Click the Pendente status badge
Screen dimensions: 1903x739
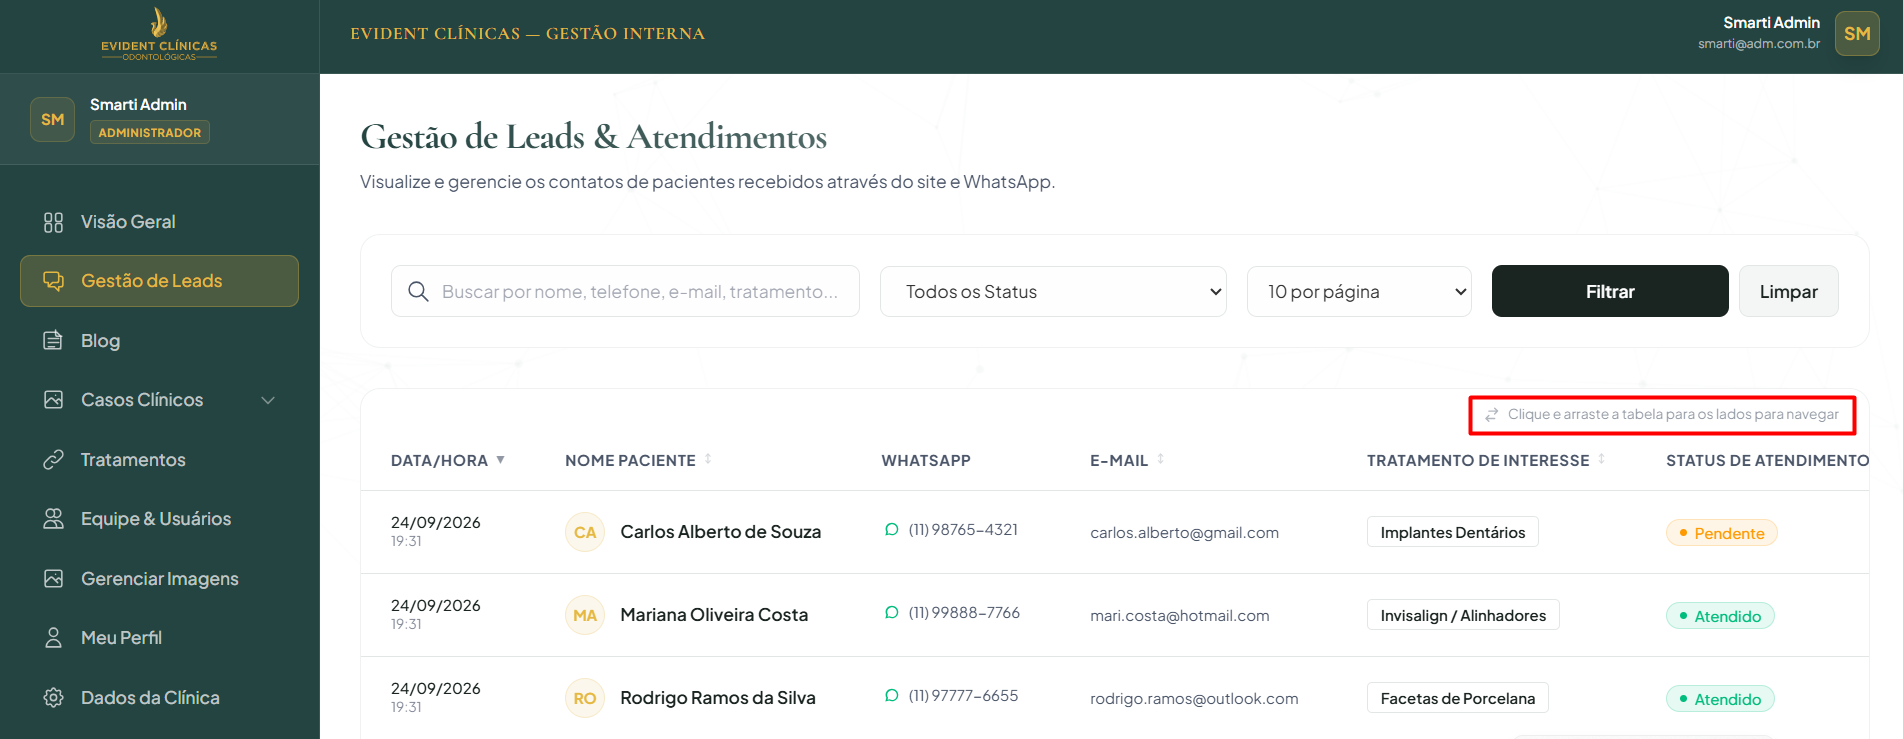[1722, 533]
